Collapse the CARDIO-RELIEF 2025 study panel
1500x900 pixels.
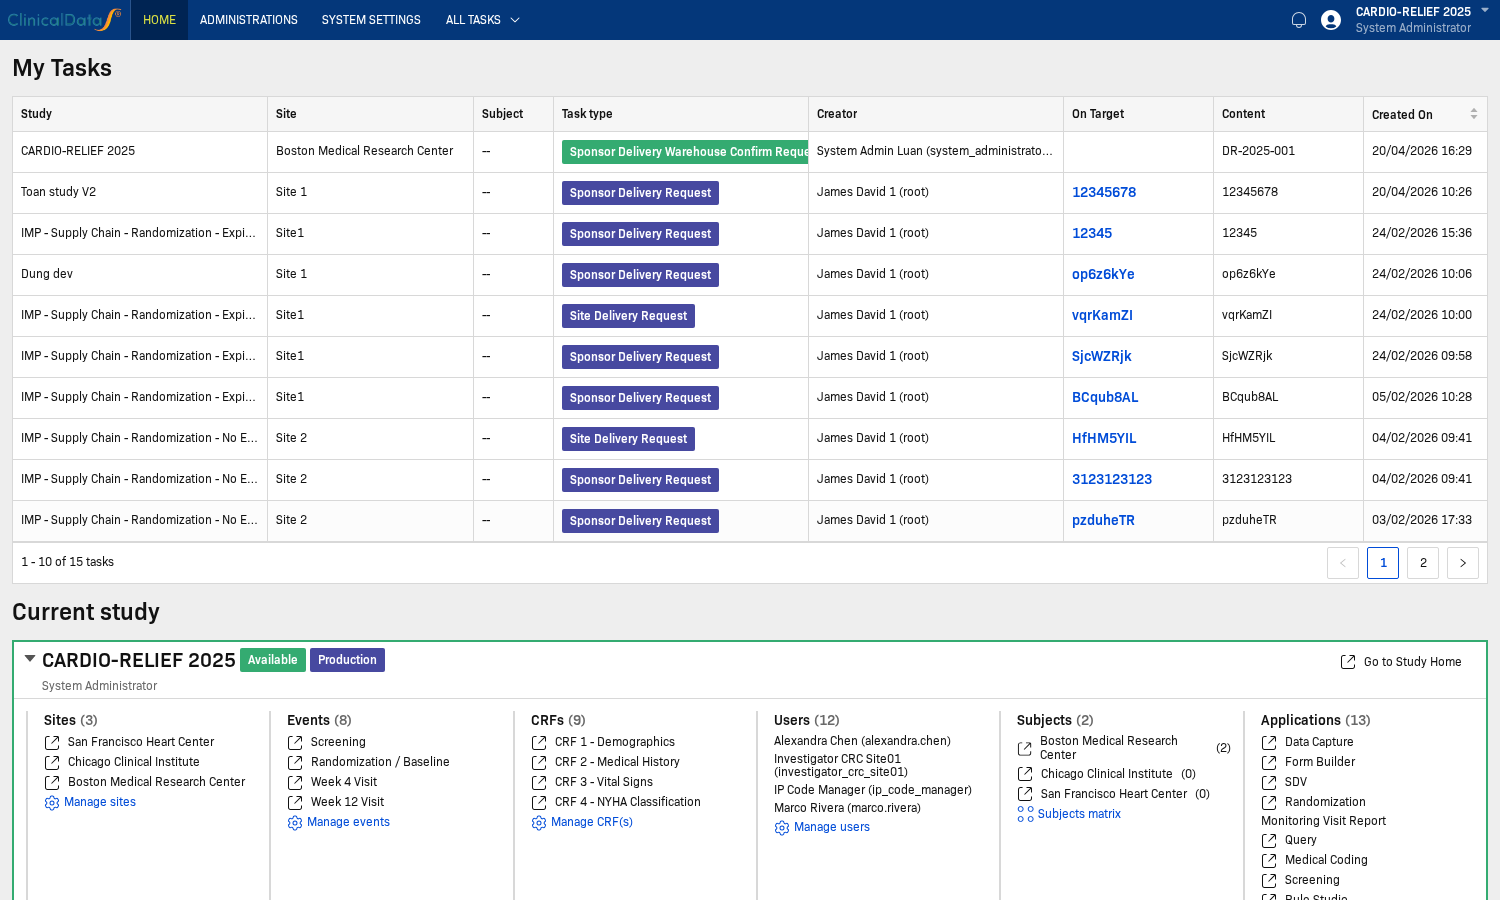pyautogui.click(x=30, y=659)
